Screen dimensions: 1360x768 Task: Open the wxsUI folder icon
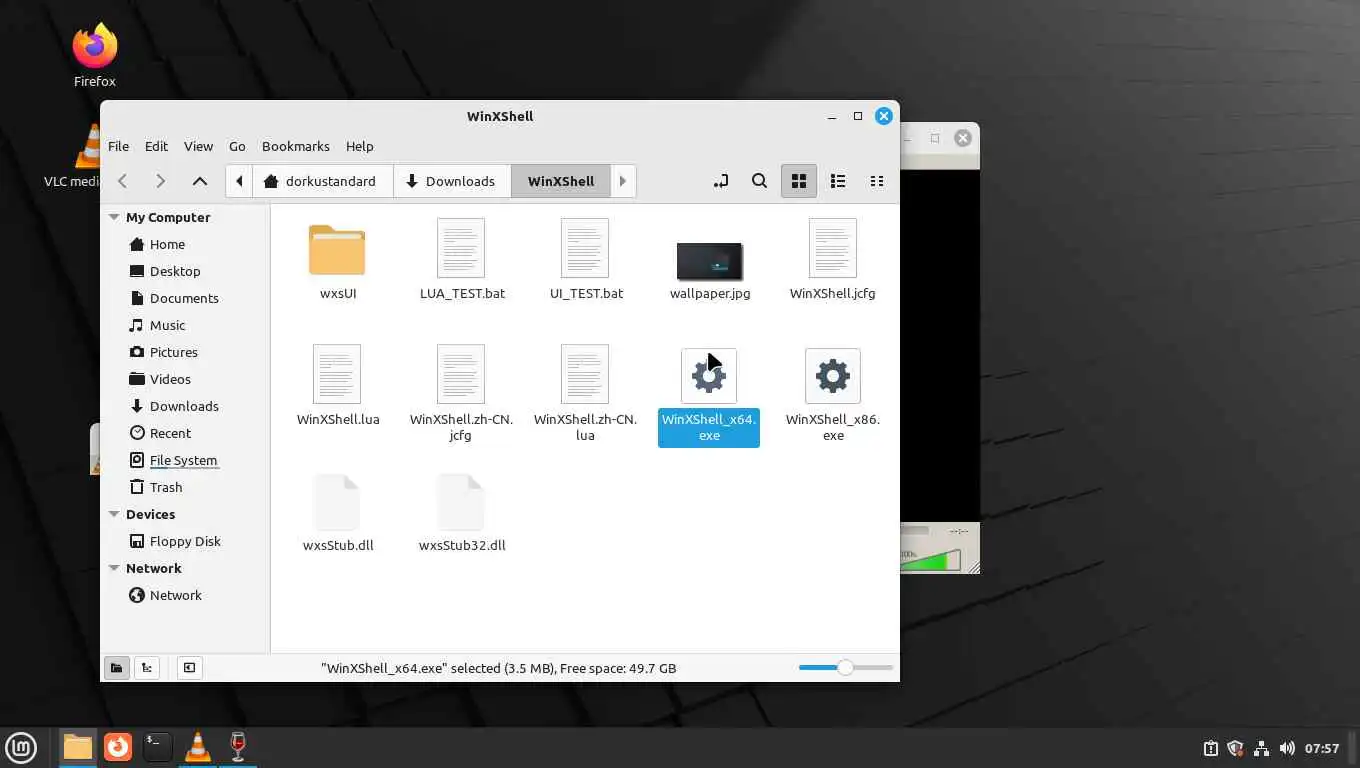click(337, 250)
